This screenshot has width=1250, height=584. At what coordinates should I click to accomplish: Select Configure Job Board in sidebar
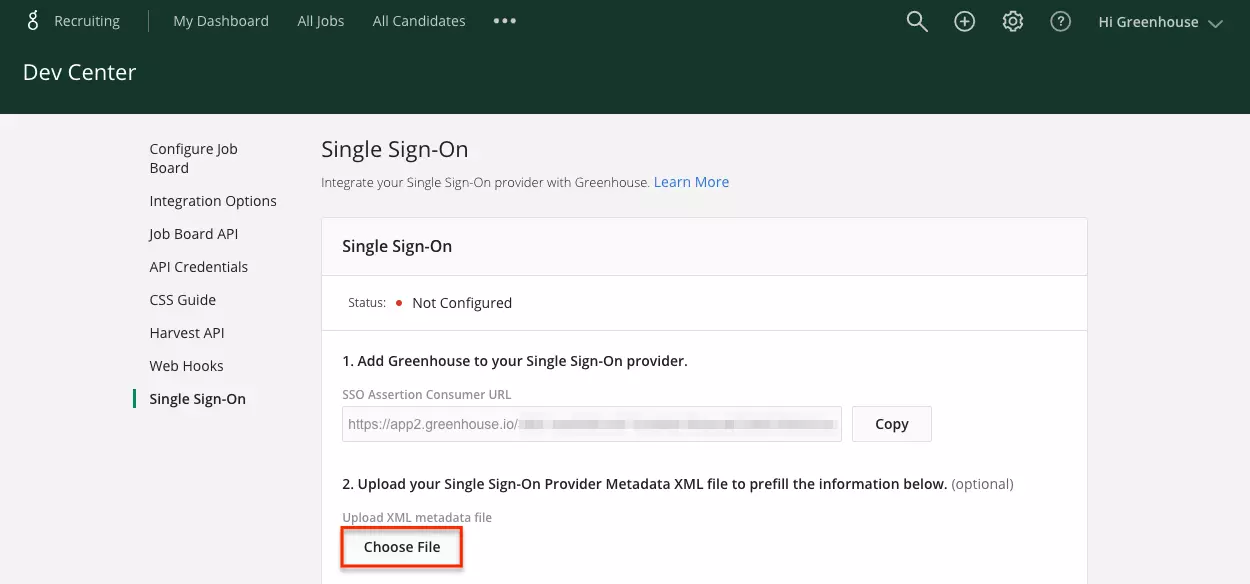coord(194,158)
